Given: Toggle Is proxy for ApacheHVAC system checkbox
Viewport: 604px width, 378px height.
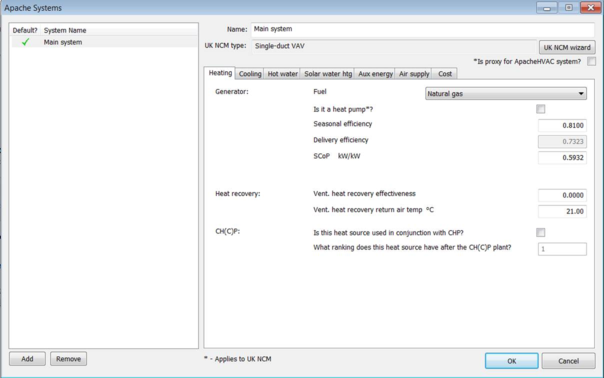Looking at the screenshot, I should pyautogui.click(x=591, y=61).
